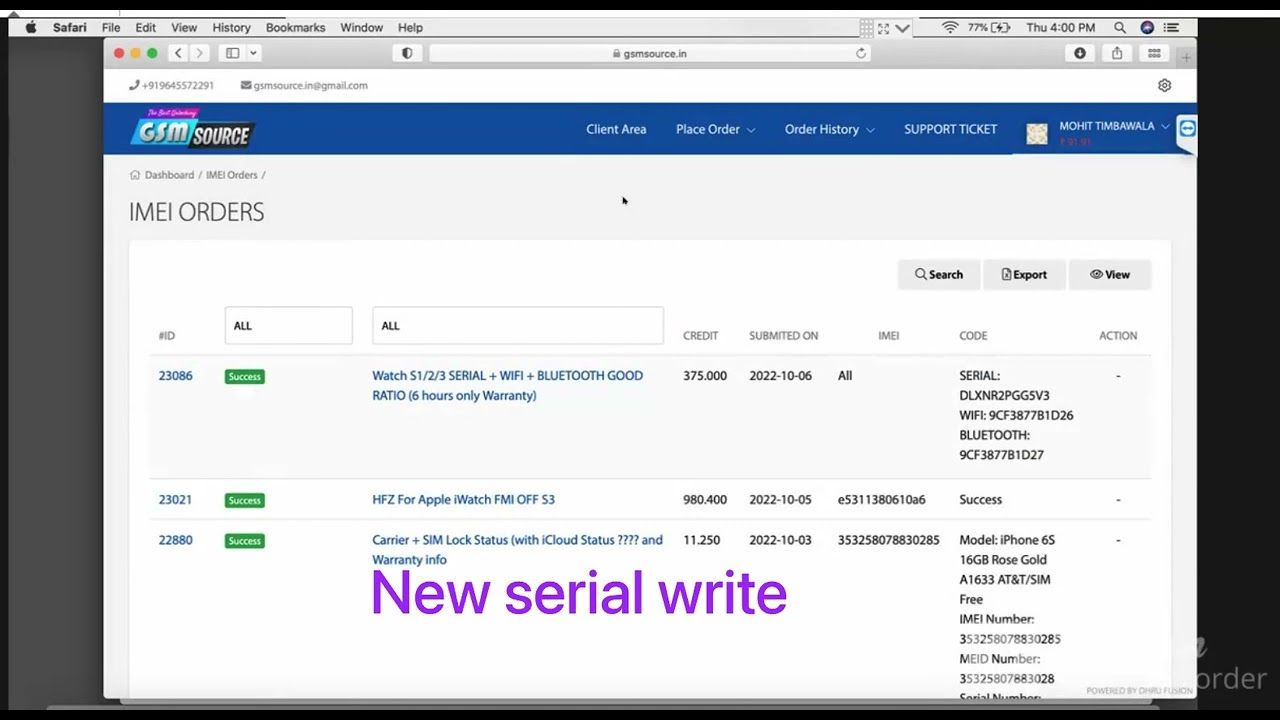Click privacy shield icon in toolbar

[x=407, y=53]
